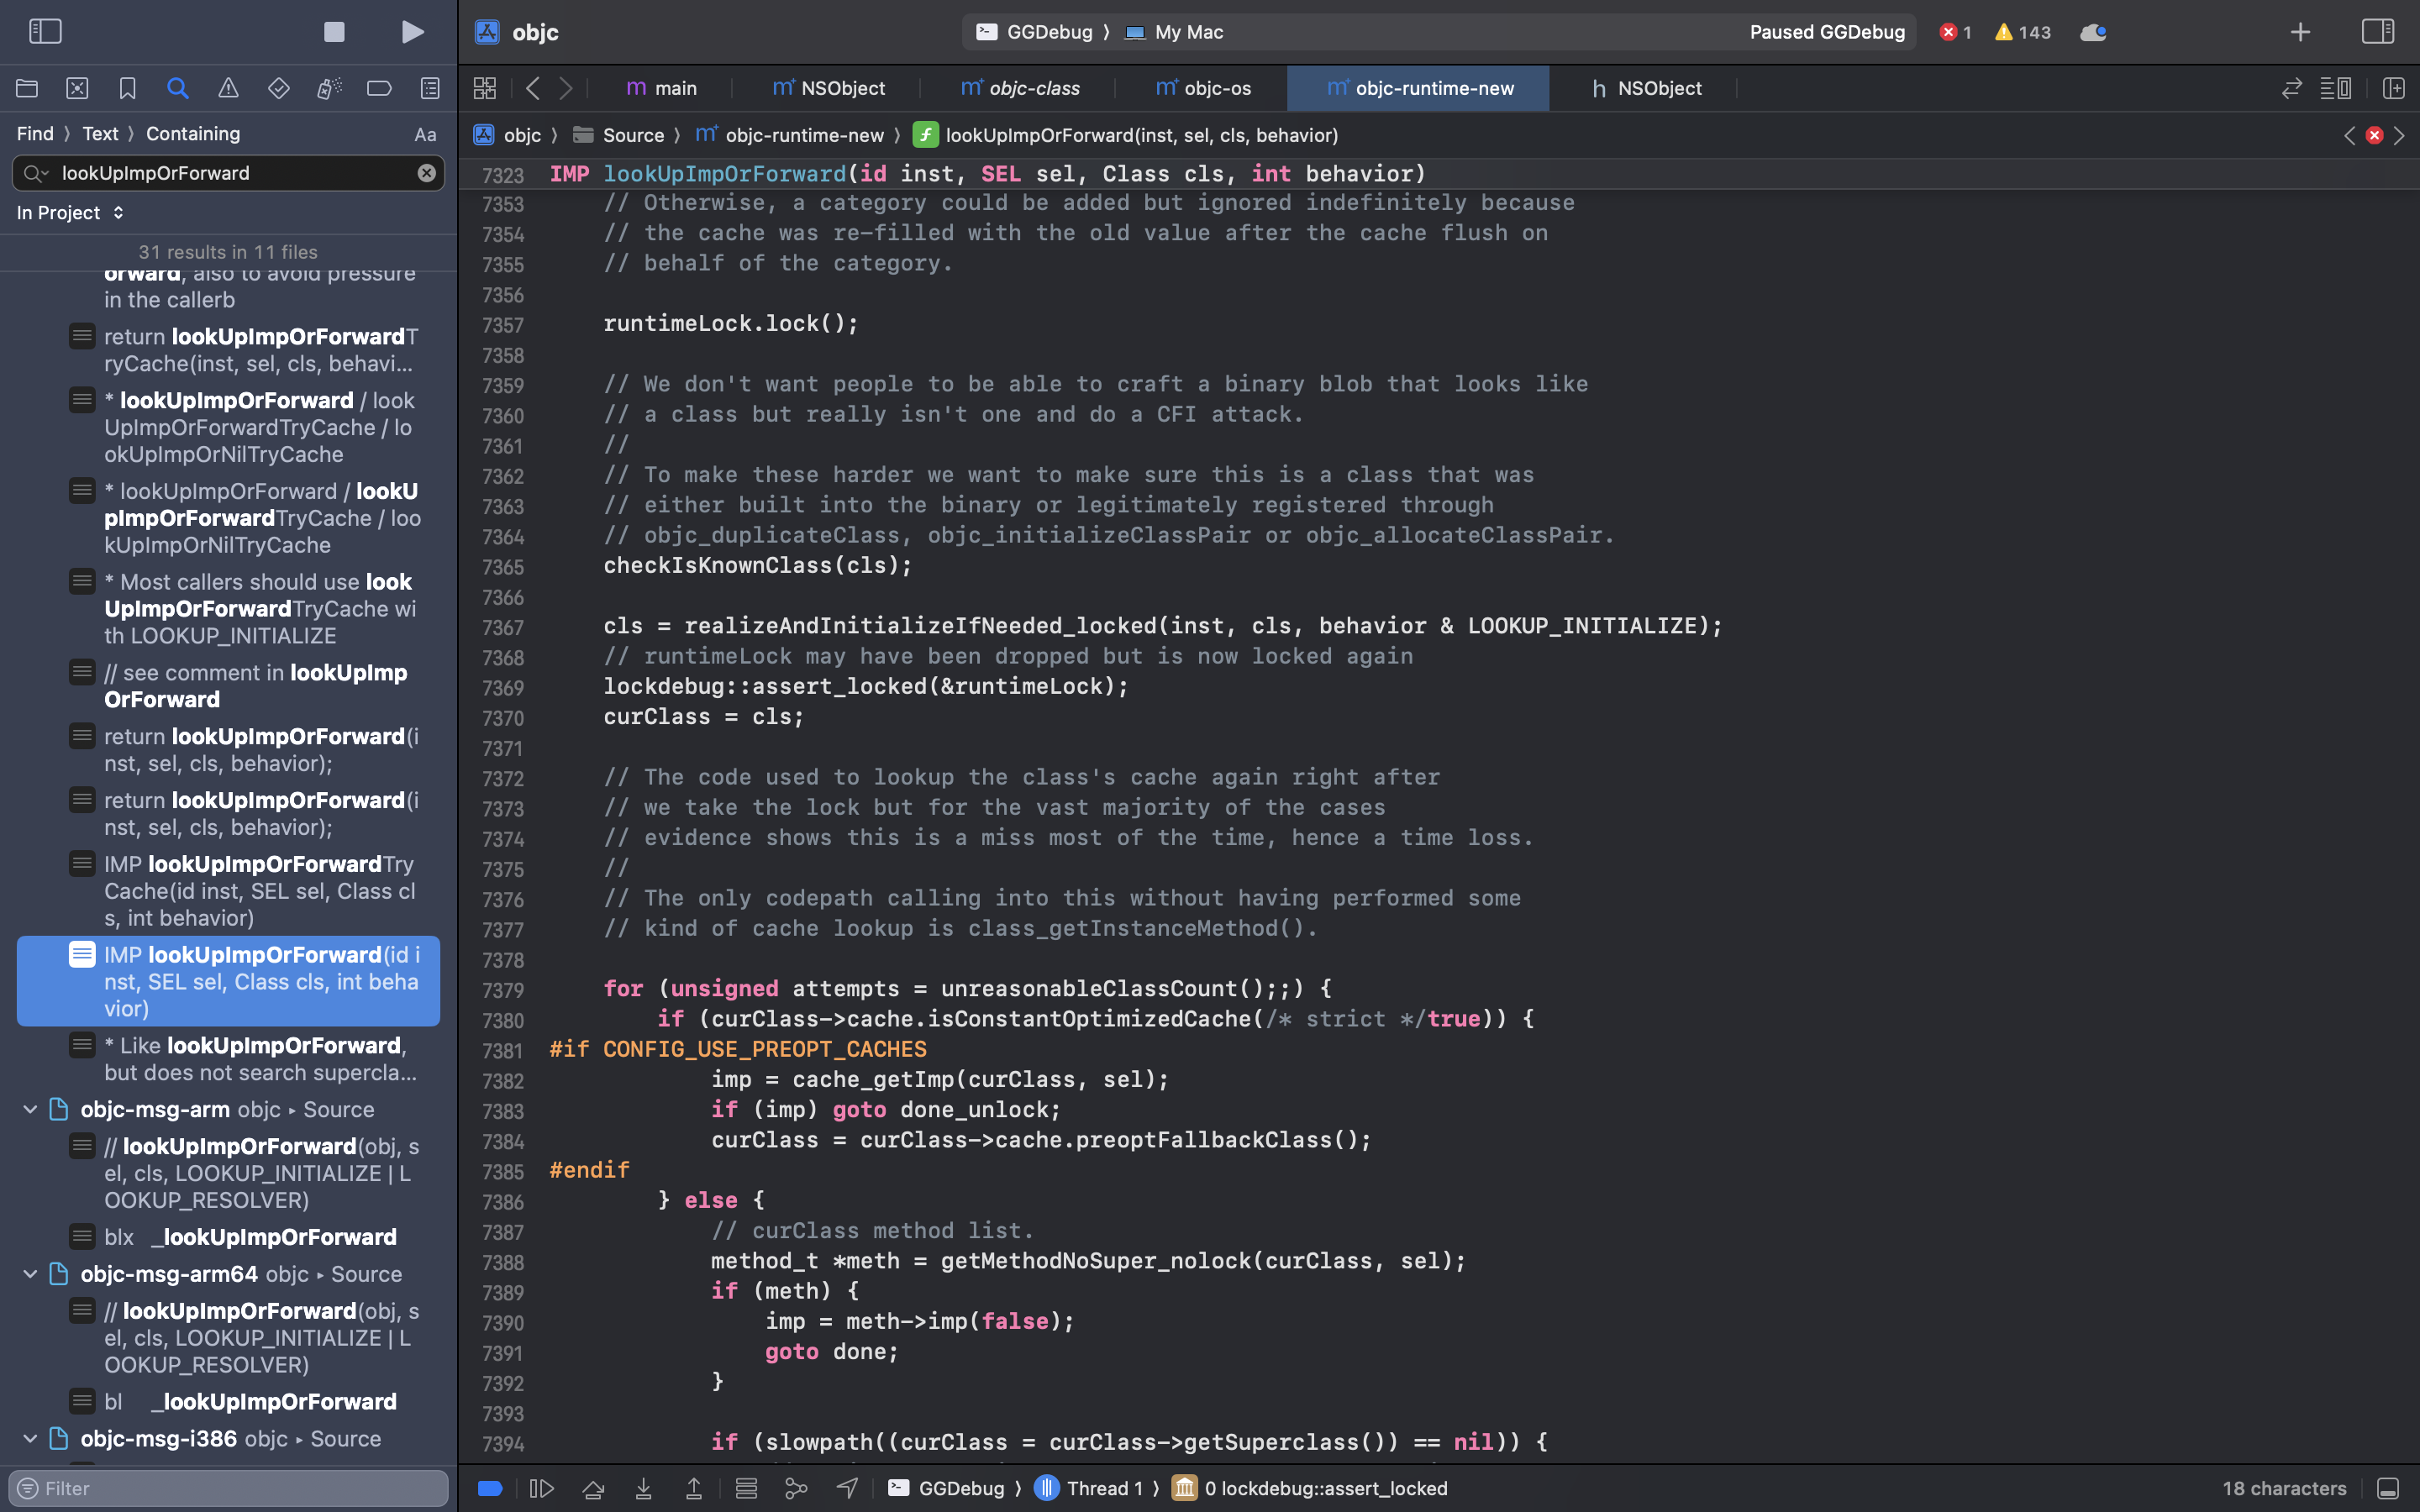Open the Issue navigator warning icon

228,88
